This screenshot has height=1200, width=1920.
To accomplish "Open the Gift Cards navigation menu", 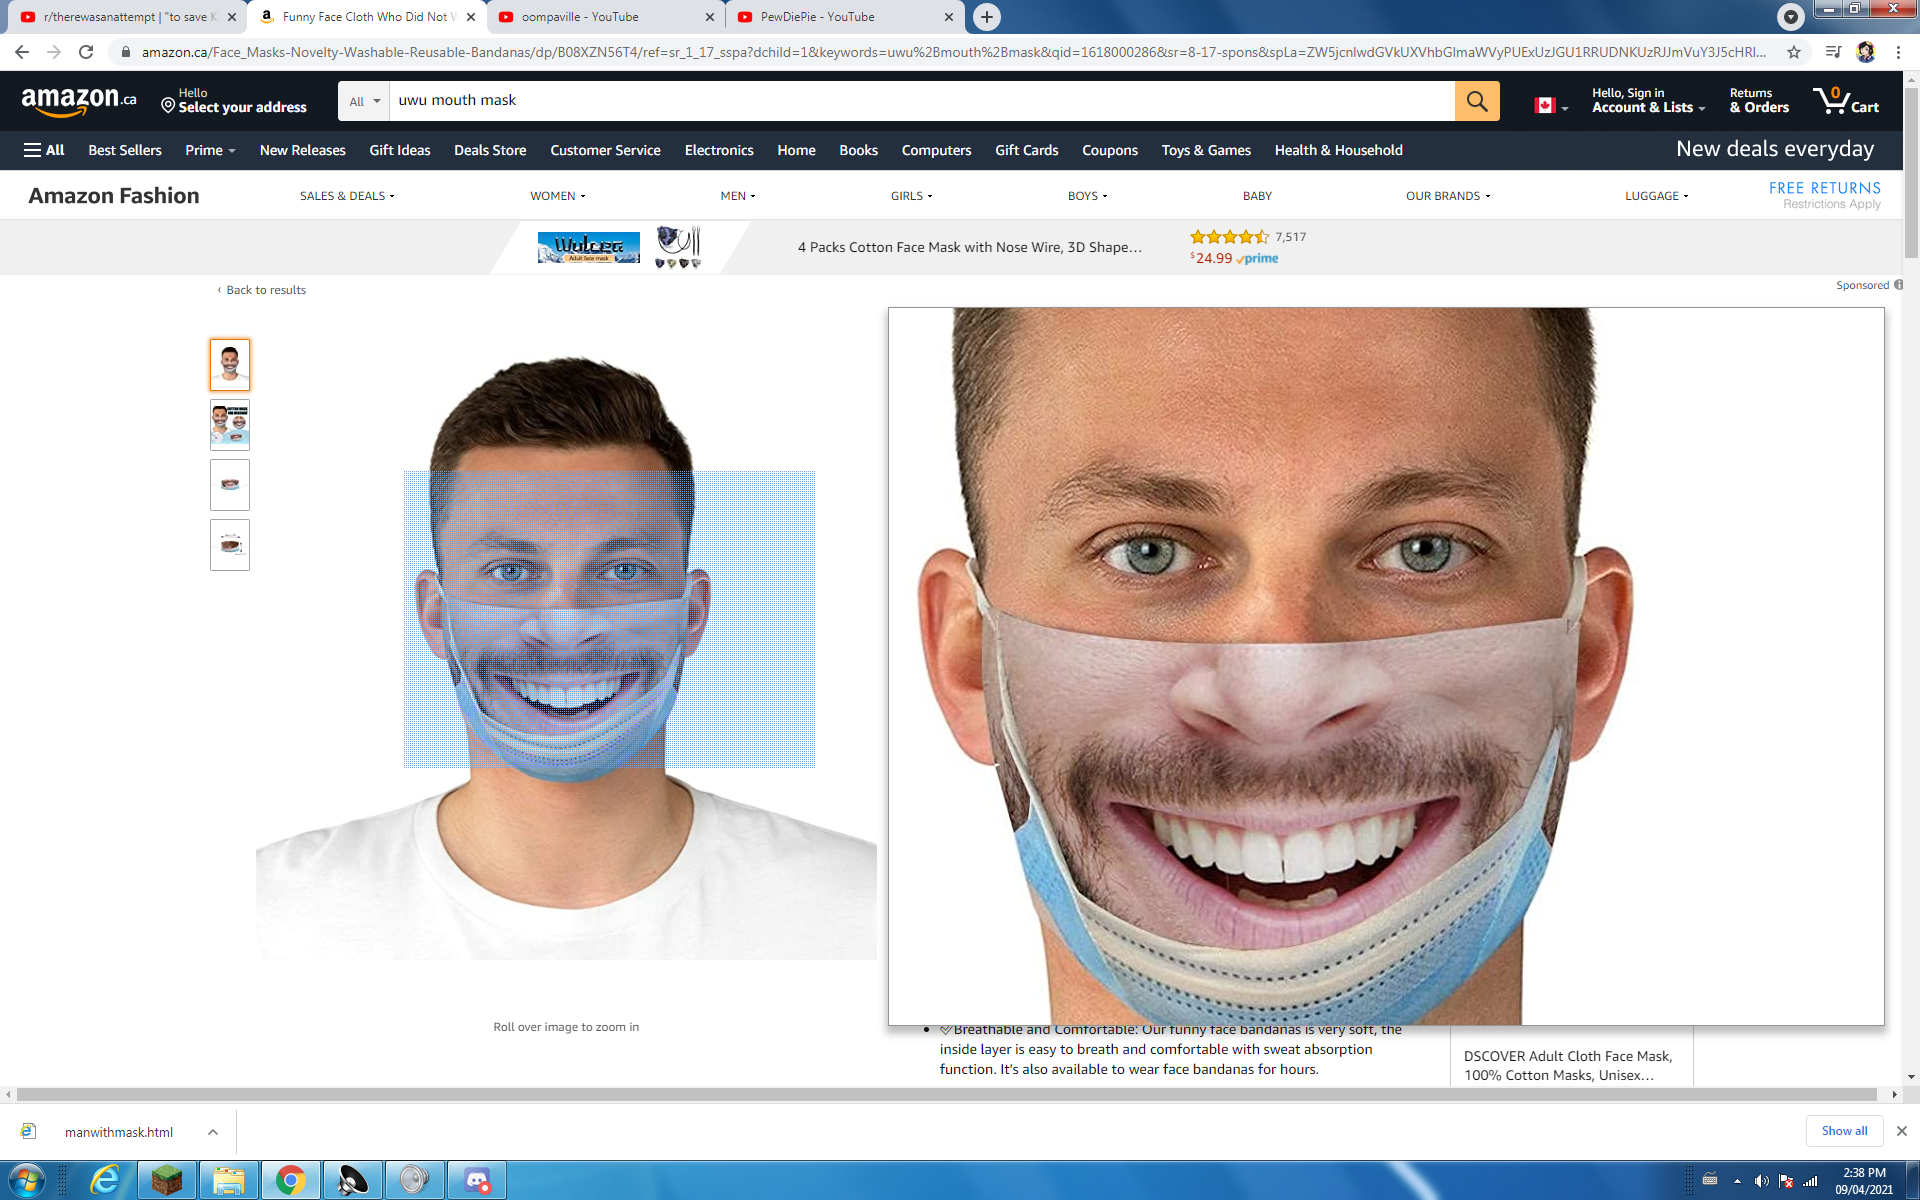I will pos(1026,150).
